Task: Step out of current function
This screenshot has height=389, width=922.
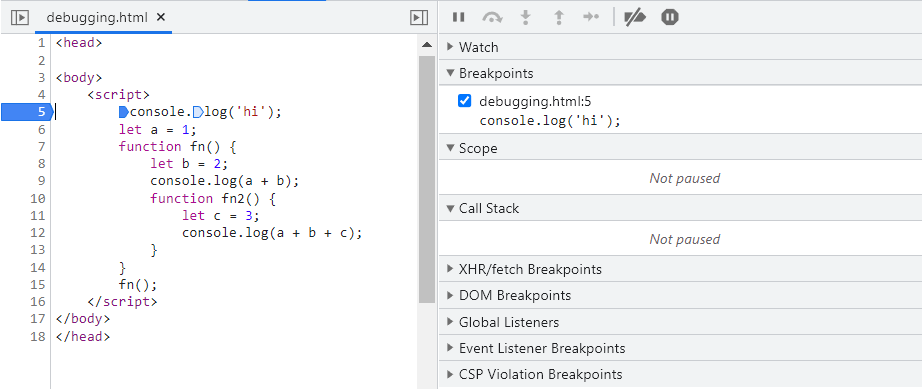Action: pos(559,18)
